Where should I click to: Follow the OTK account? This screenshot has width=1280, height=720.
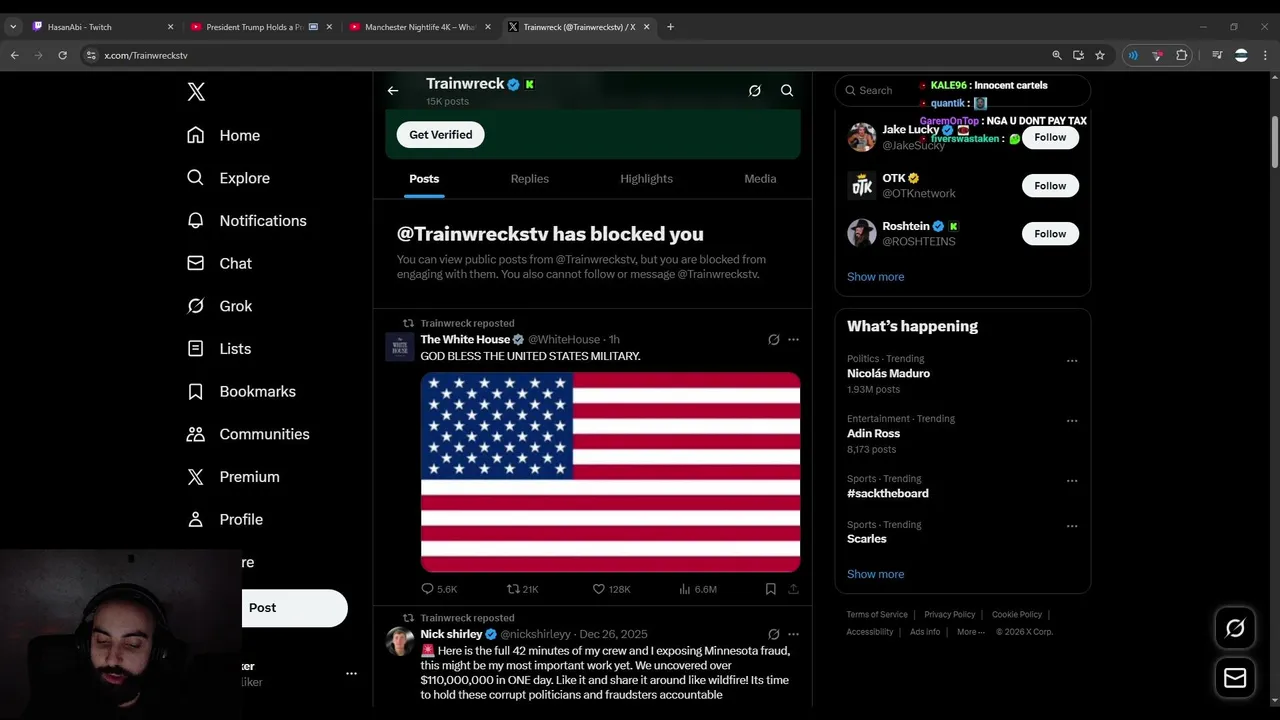1050,186
